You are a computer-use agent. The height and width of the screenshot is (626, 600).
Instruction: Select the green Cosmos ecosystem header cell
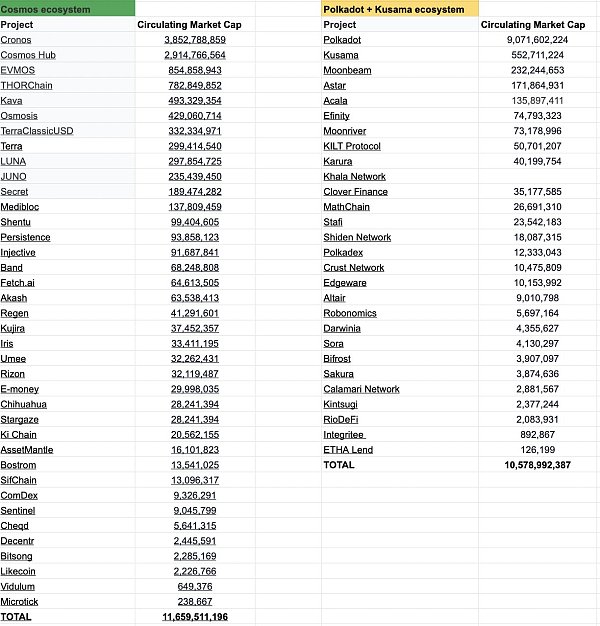[67, 9]
